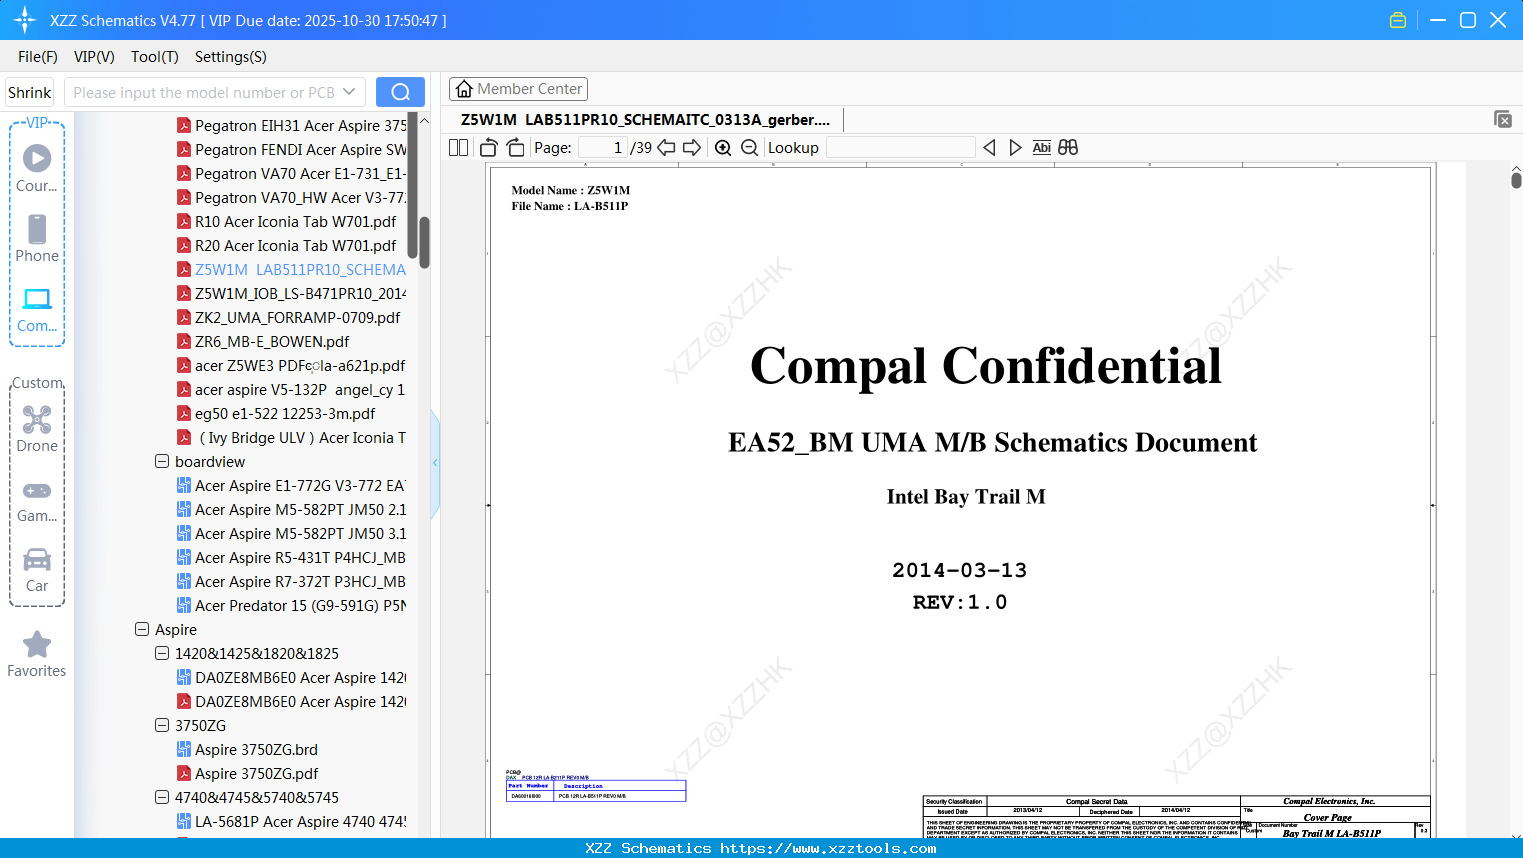Collapse the 3750ZG folder
Screen dimensions: 1523x858
pyautogui.click(x=162, y=726)
